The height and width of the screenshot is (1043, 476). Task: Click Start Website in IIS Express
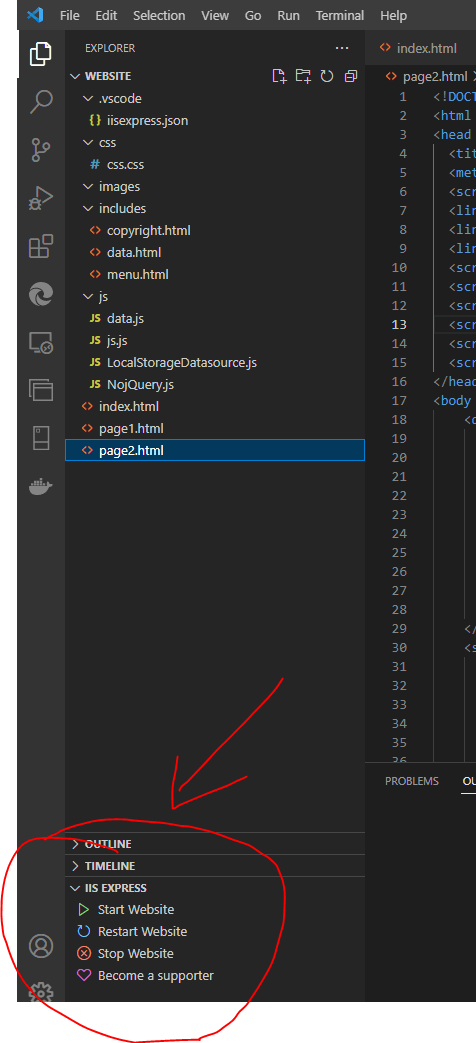tap(136, 909)
